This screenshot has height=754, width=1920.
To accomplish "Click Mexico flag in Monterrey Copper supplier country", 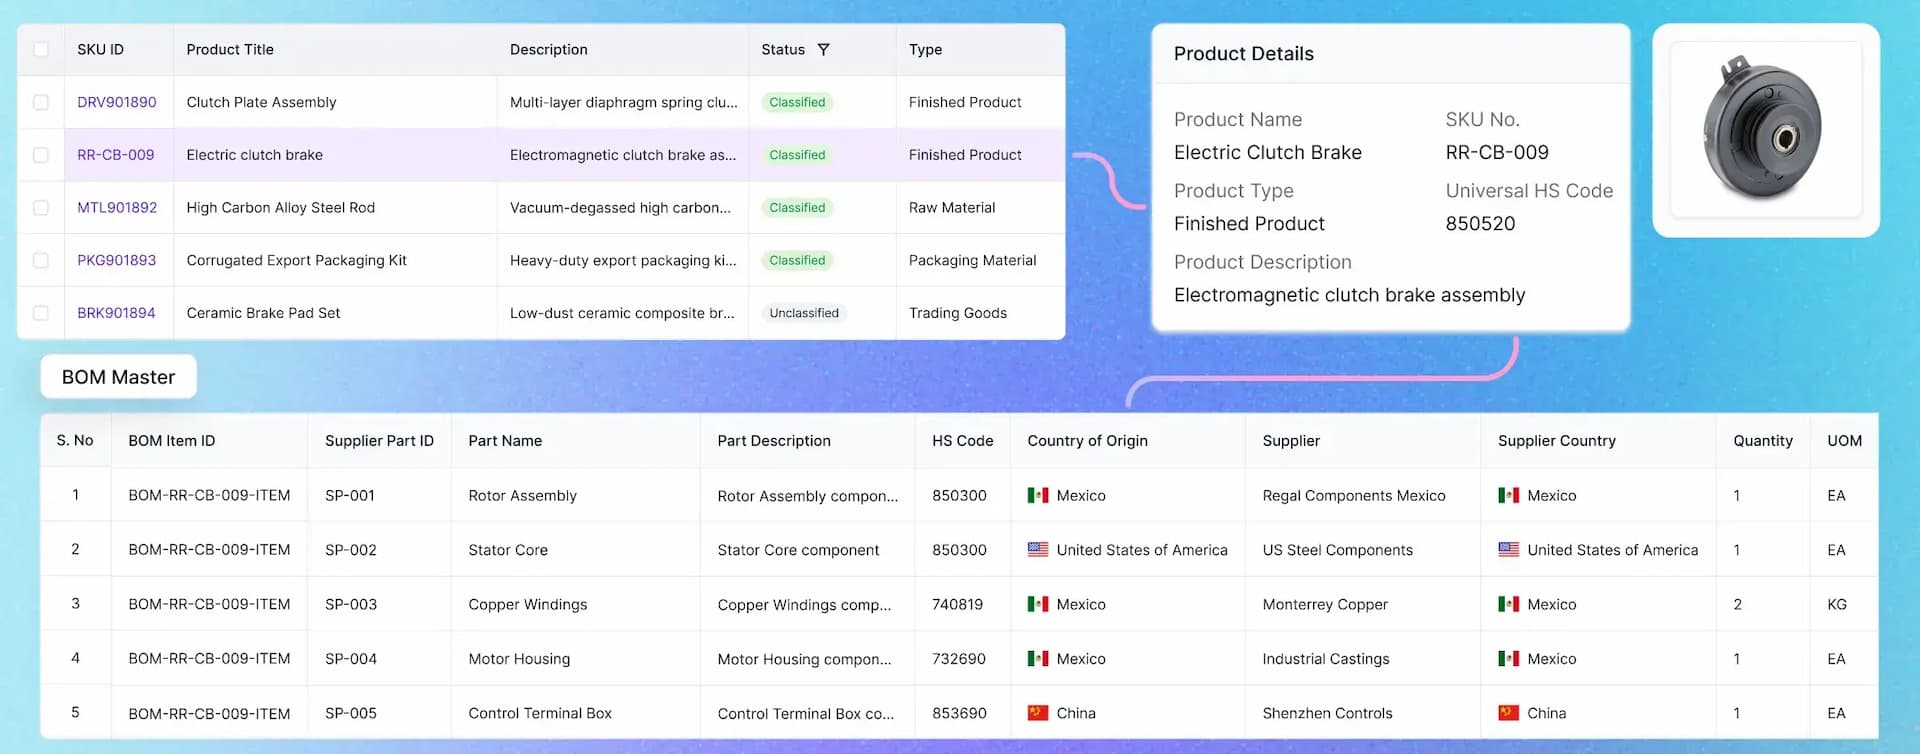I will [x=1509, y=604].
